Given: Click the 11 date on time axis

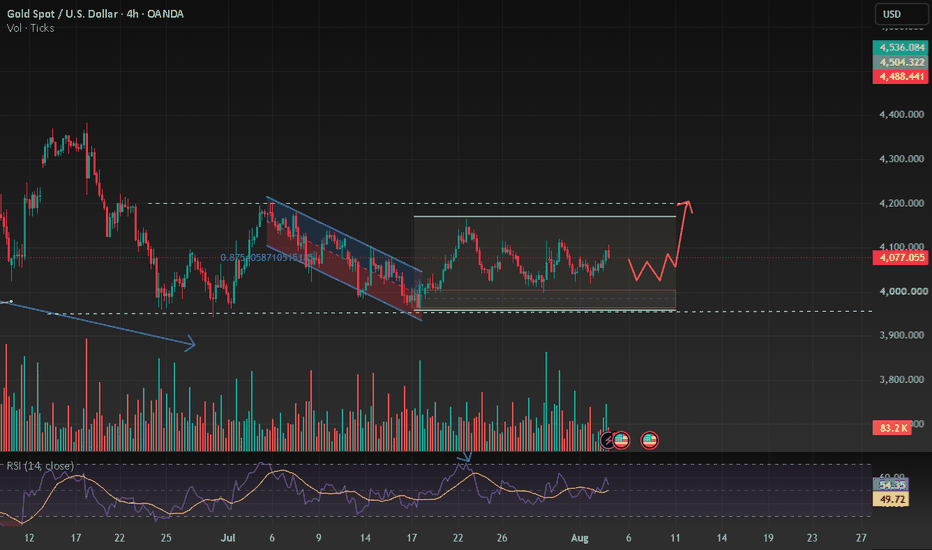Looking at the screenshot, I should (675, 538).
